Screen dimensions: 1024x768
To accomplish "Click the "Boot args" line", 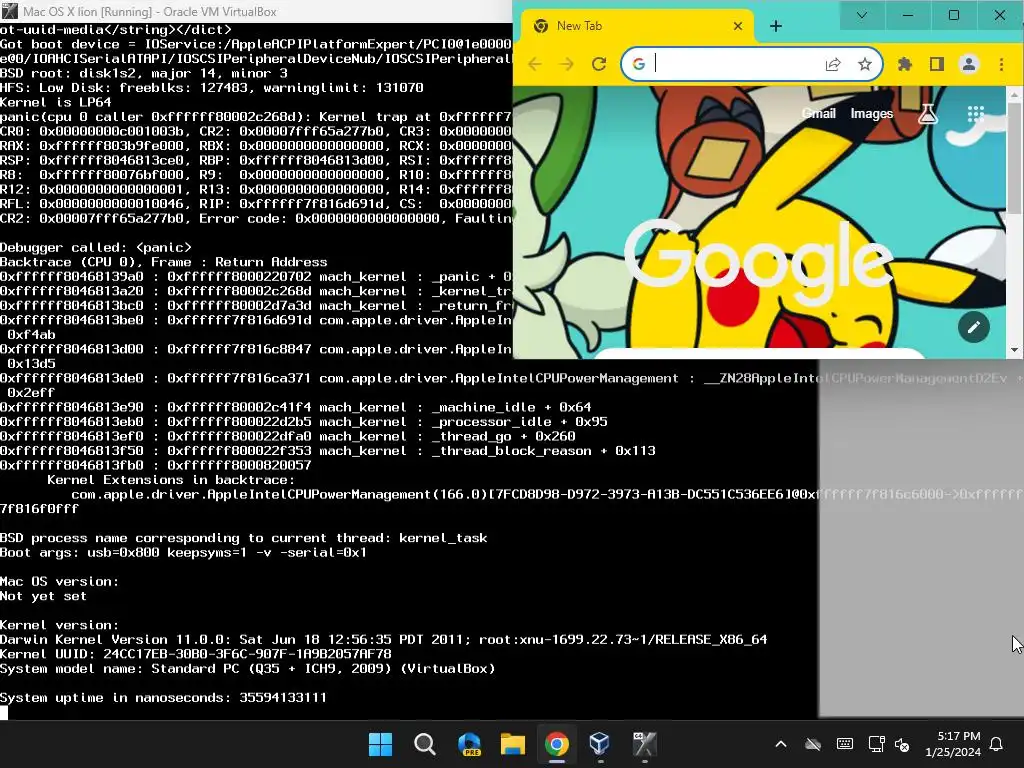I will [184, 552].
